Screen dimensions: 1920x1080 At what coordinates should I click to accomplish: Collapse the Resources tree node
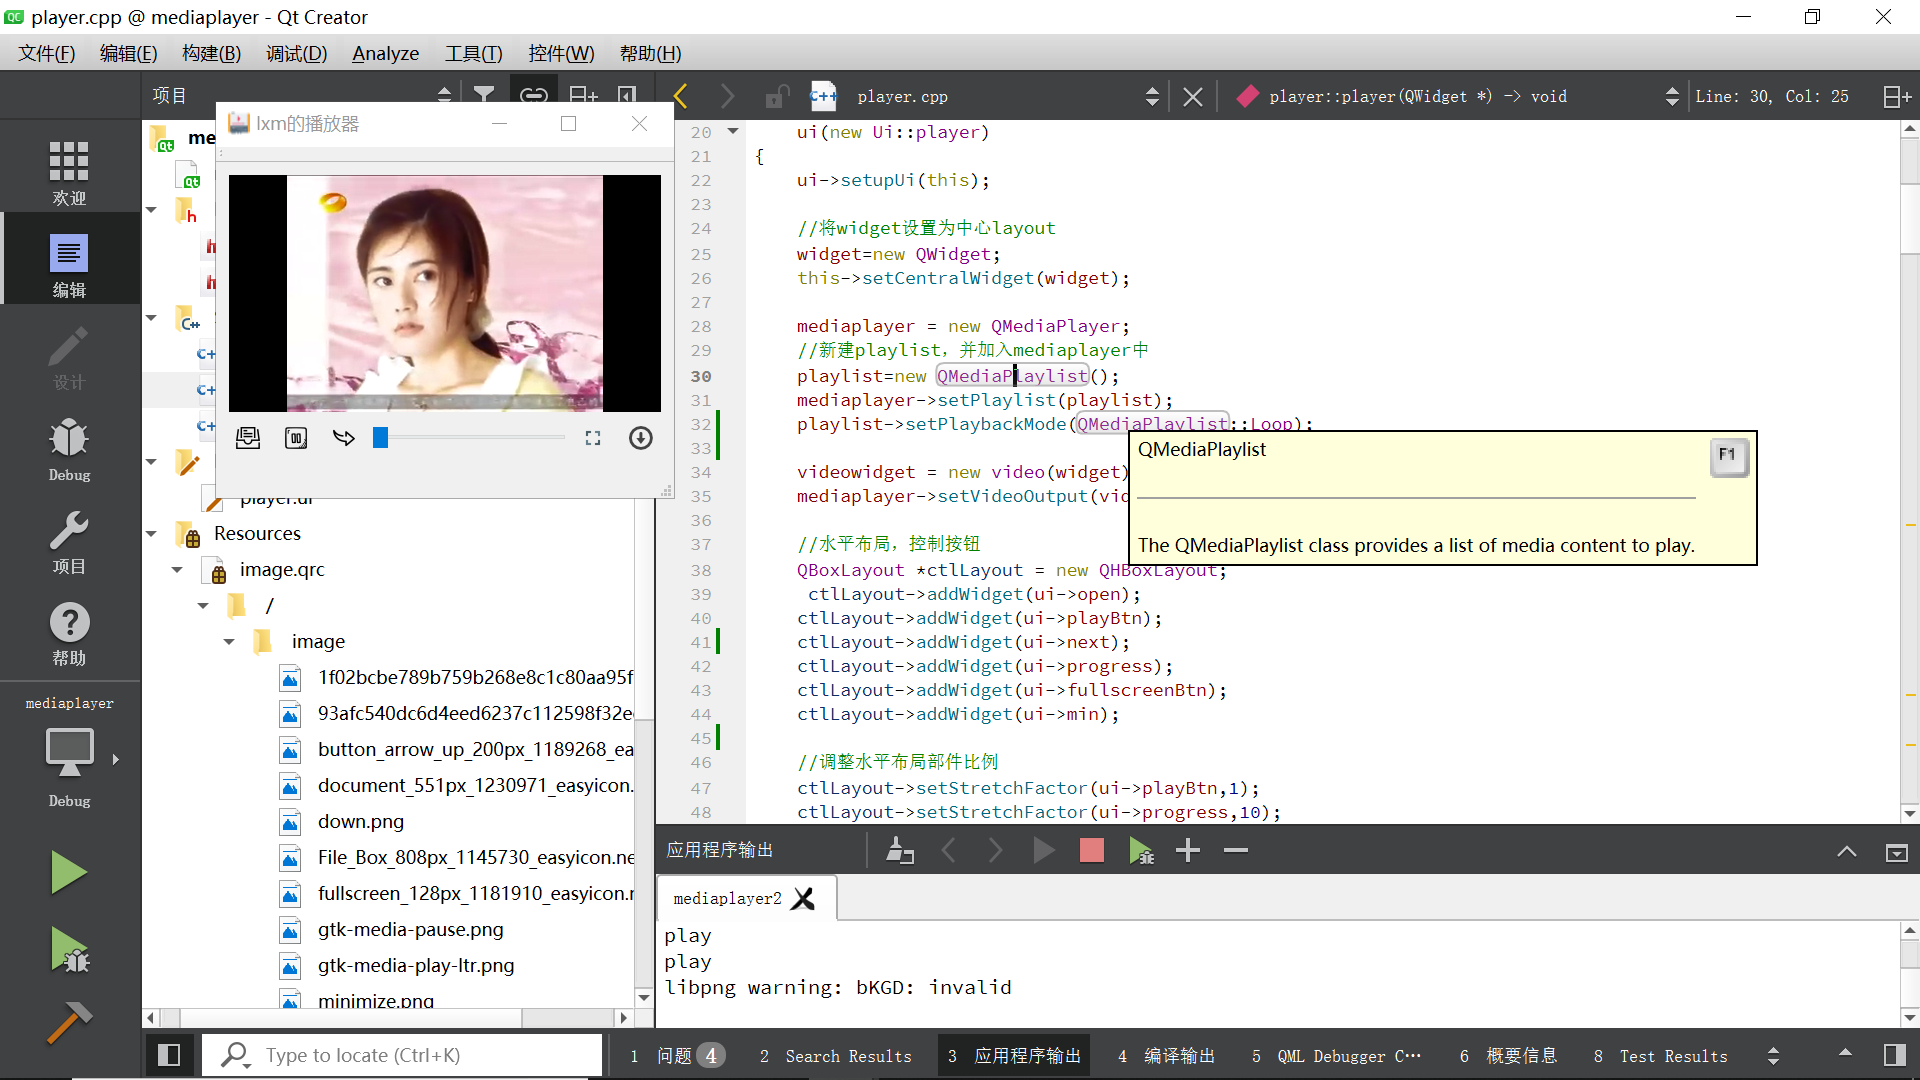coord(152,534)
